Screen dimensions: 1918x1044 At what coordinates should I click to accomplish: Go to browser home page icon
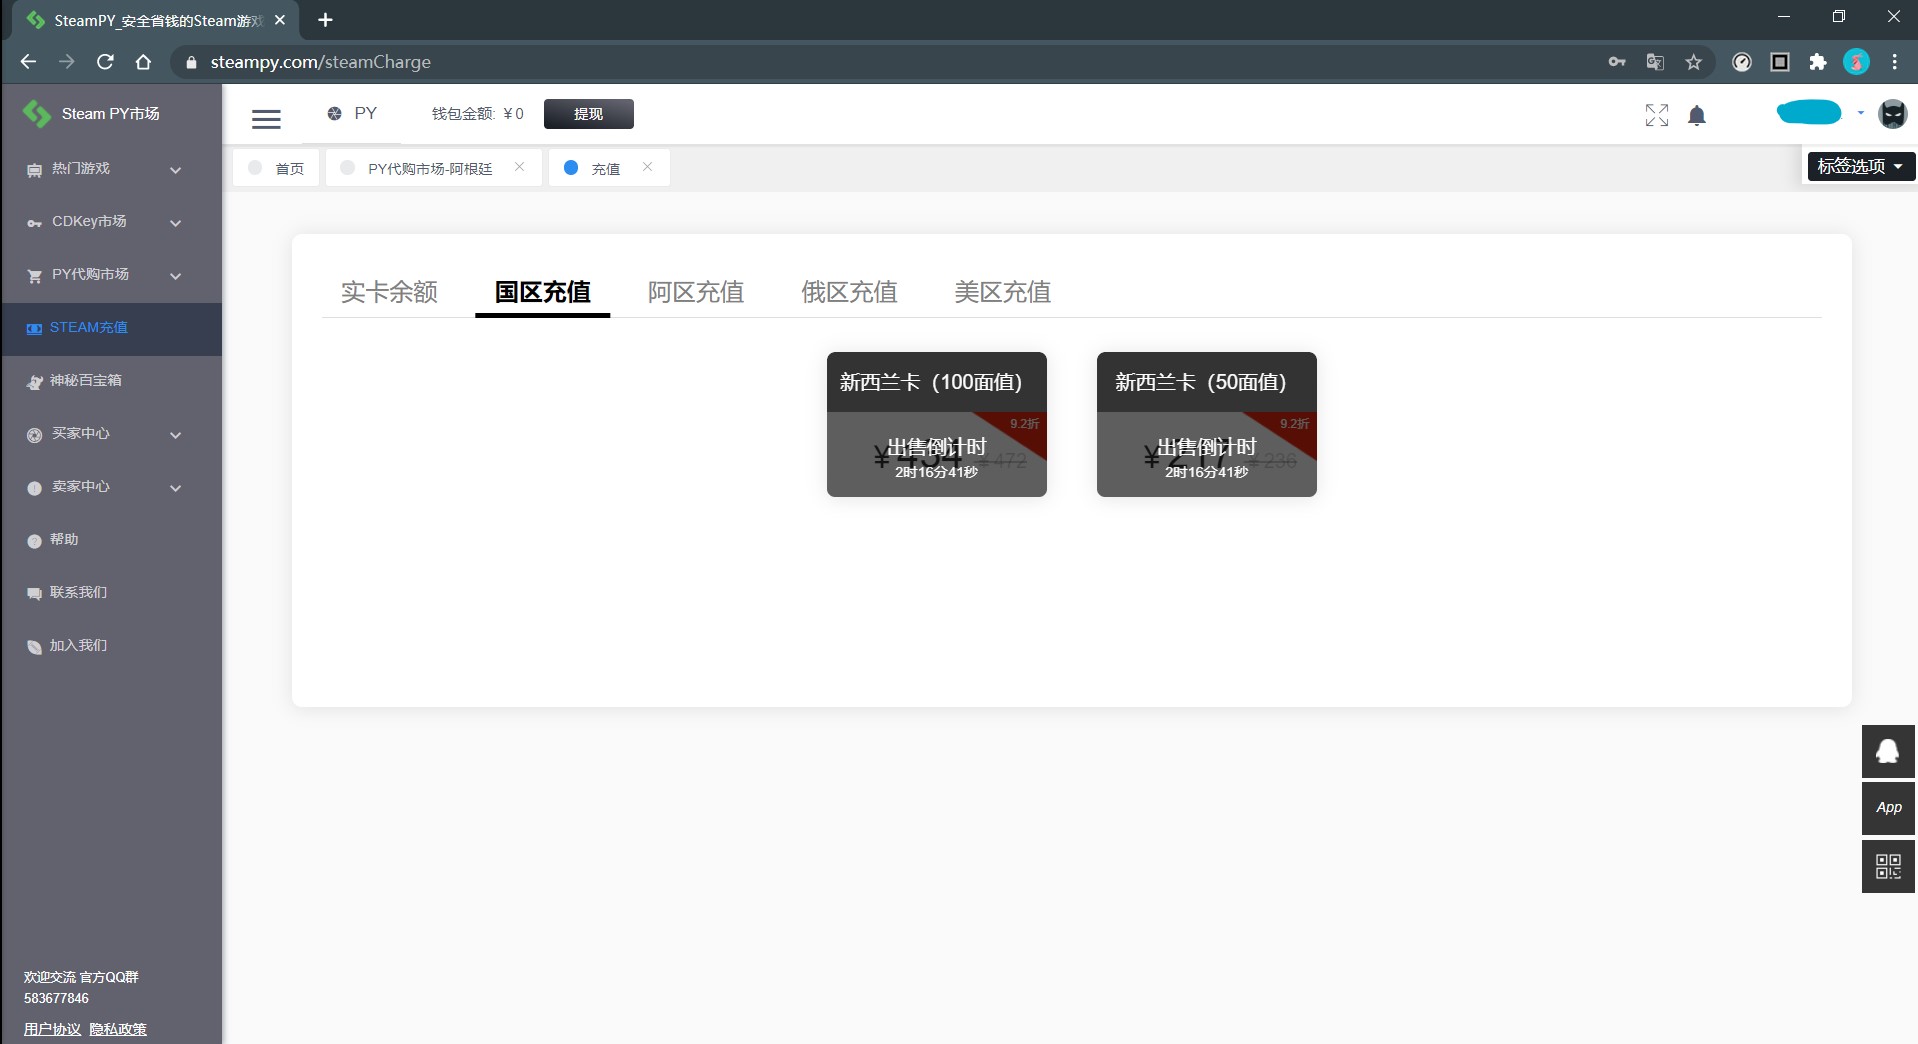tap(143, 62)
